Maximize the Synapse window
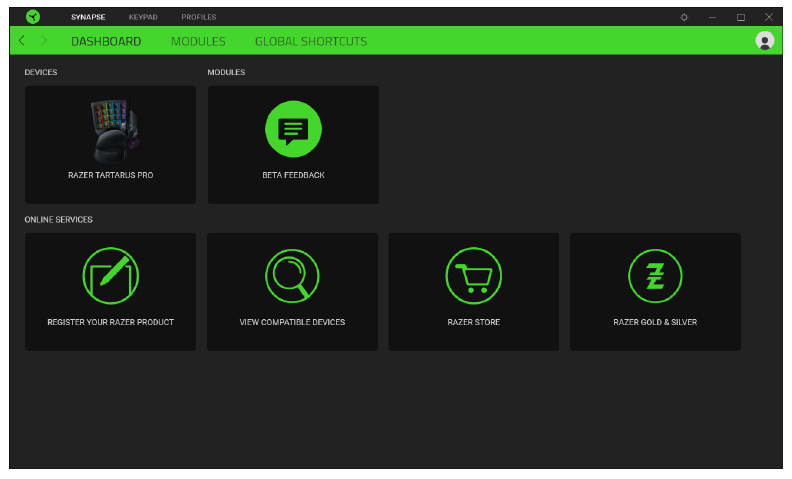792x479 pixels. pos(740,17)
